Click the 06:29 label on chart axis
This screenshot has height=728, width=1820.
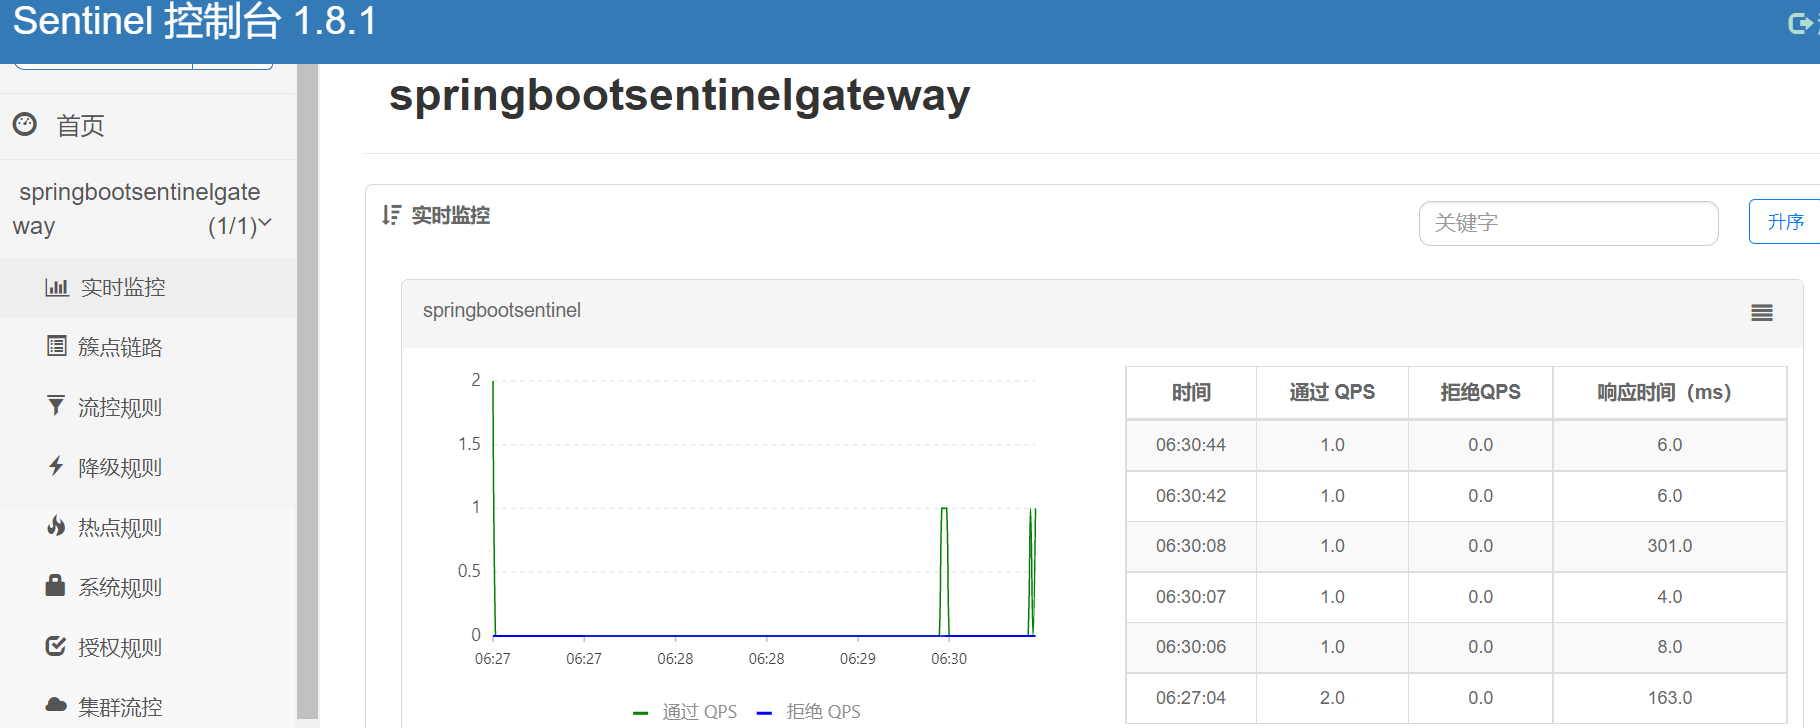coord(858,659)
